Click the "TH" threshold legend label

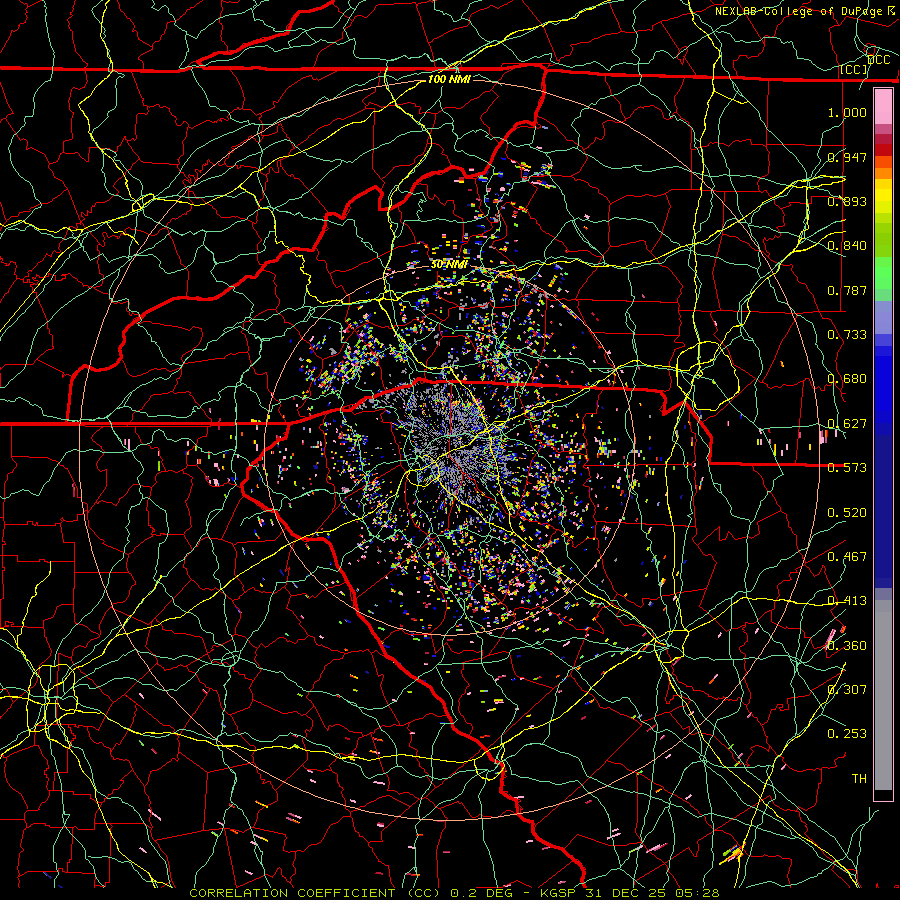click(x=859, y=779)
